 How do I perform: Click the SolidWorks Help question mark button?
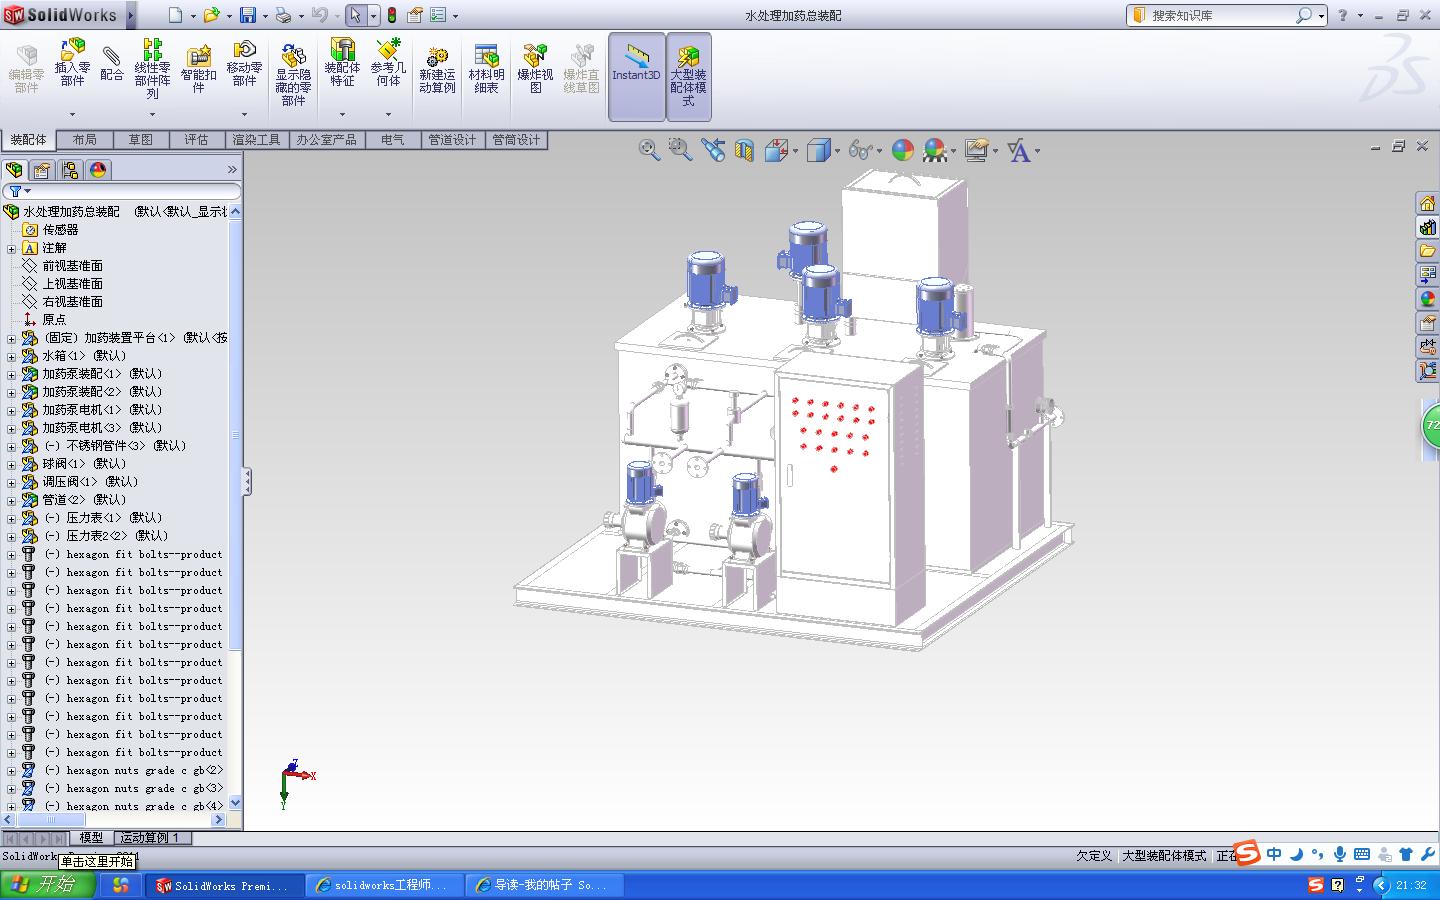click(x=1343, y=15)
